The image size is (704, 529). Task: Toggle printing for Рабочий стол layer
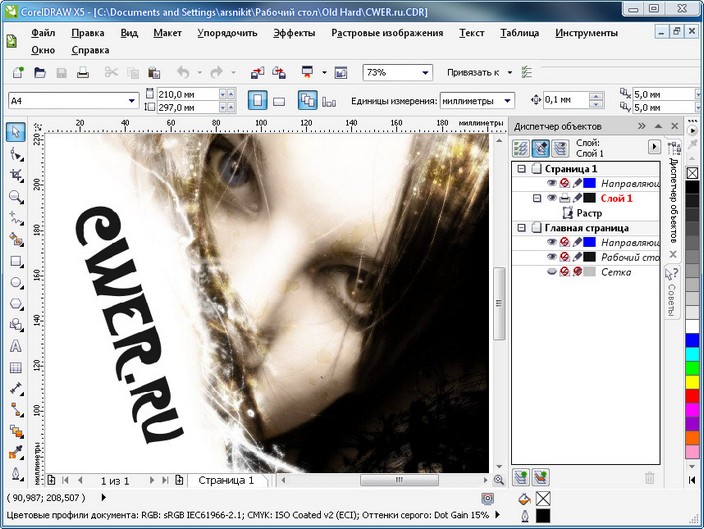click(x=565, y=257)
